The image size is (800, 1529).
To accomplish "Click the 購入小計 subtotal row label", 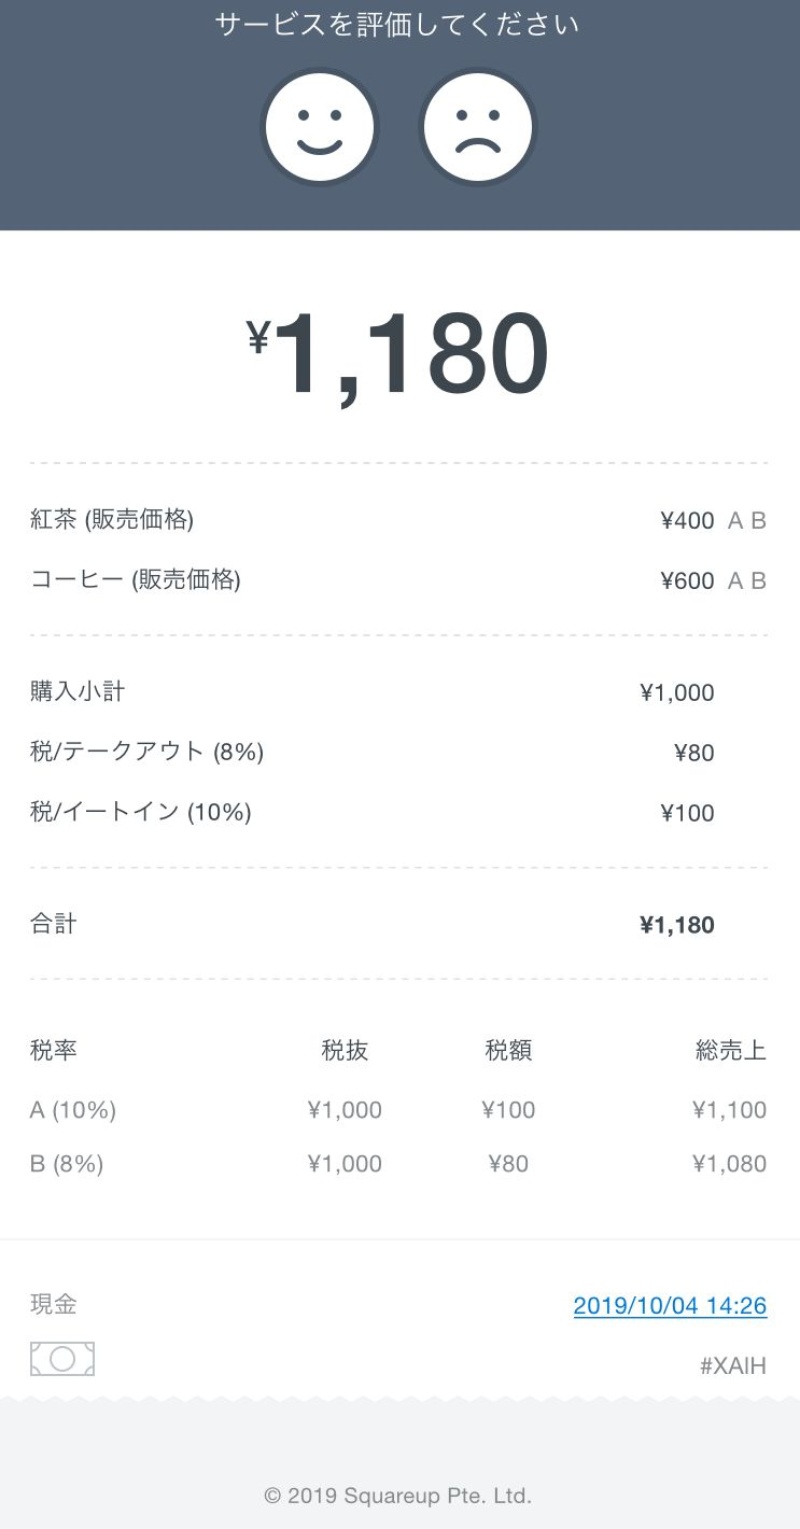I will (78, 692).
